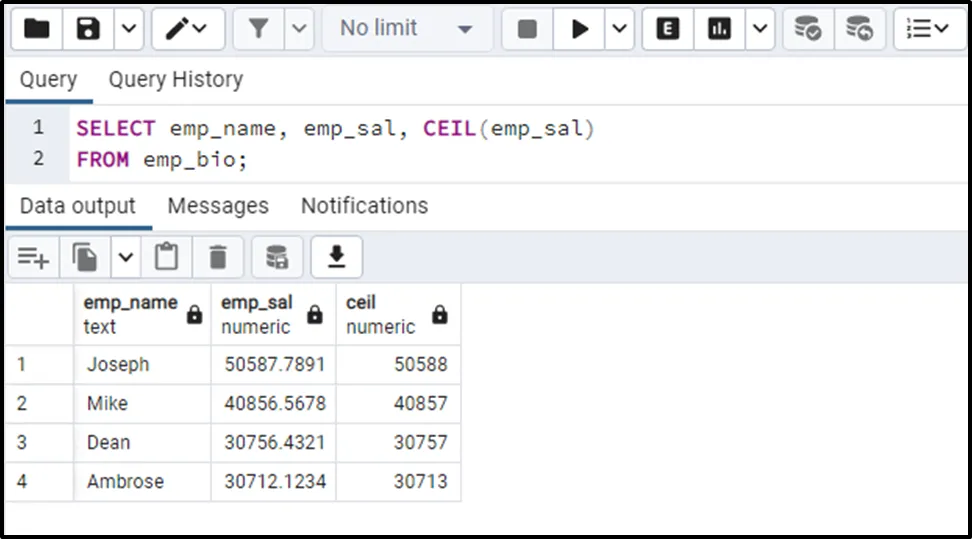The height and width of the screenshot is (539, 972).
Task: Click the Explain Analyze chart icon
Action: click(719, 29)
